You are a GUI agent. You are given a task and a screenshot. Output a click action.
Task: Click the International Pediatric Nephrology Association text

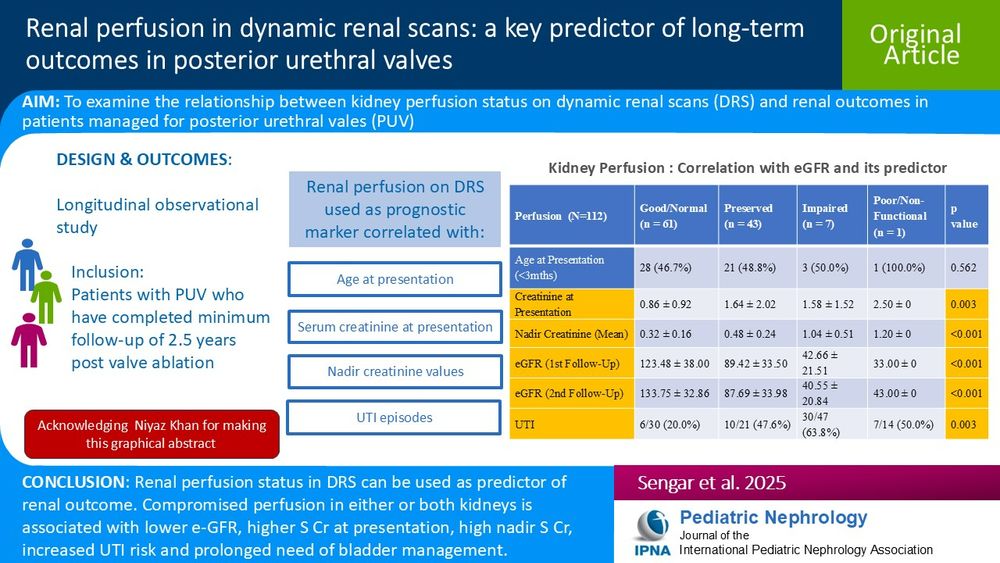(805, 550)
